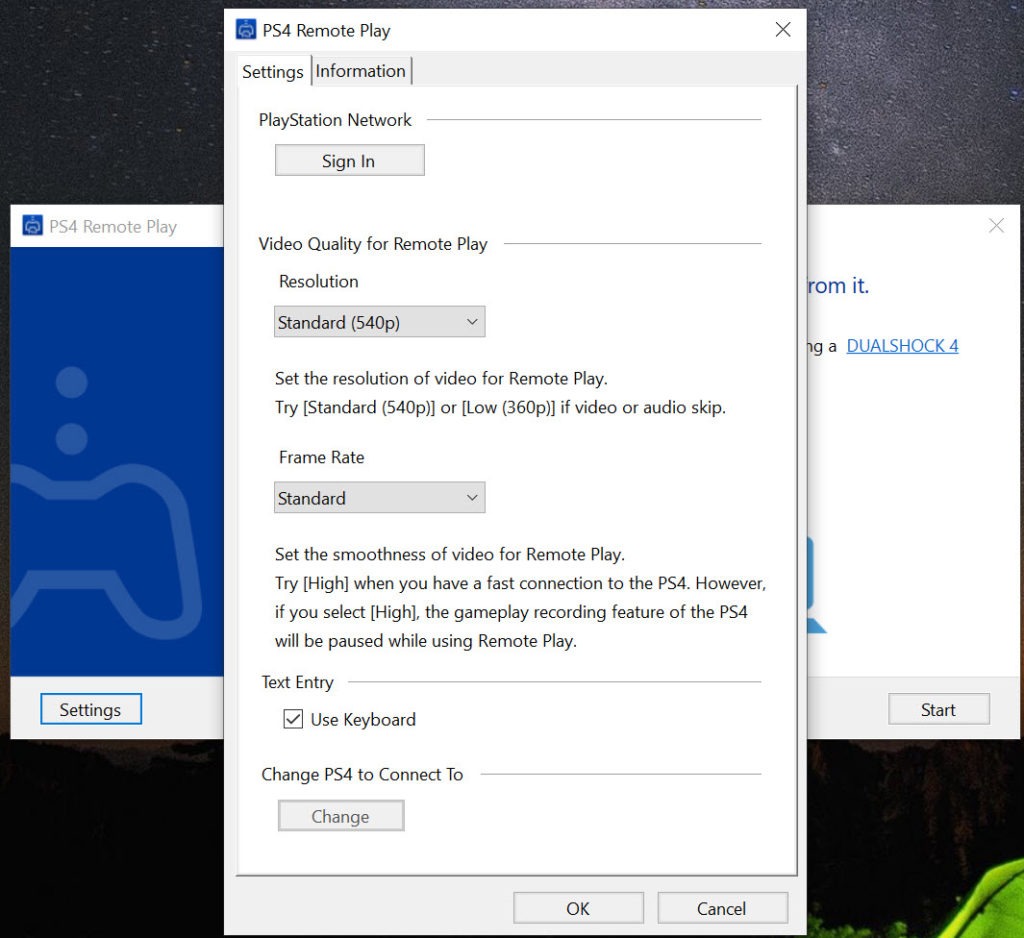Click the 'Text Entry' section label
1024x938 pixels.
point(298,682)
